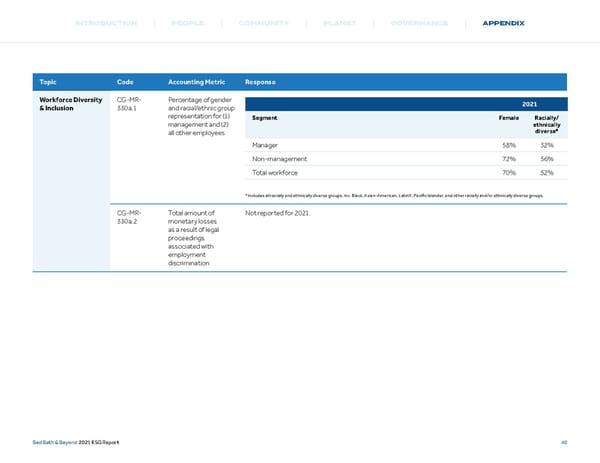Click code CG-MR-330a.2

[129, 218]
